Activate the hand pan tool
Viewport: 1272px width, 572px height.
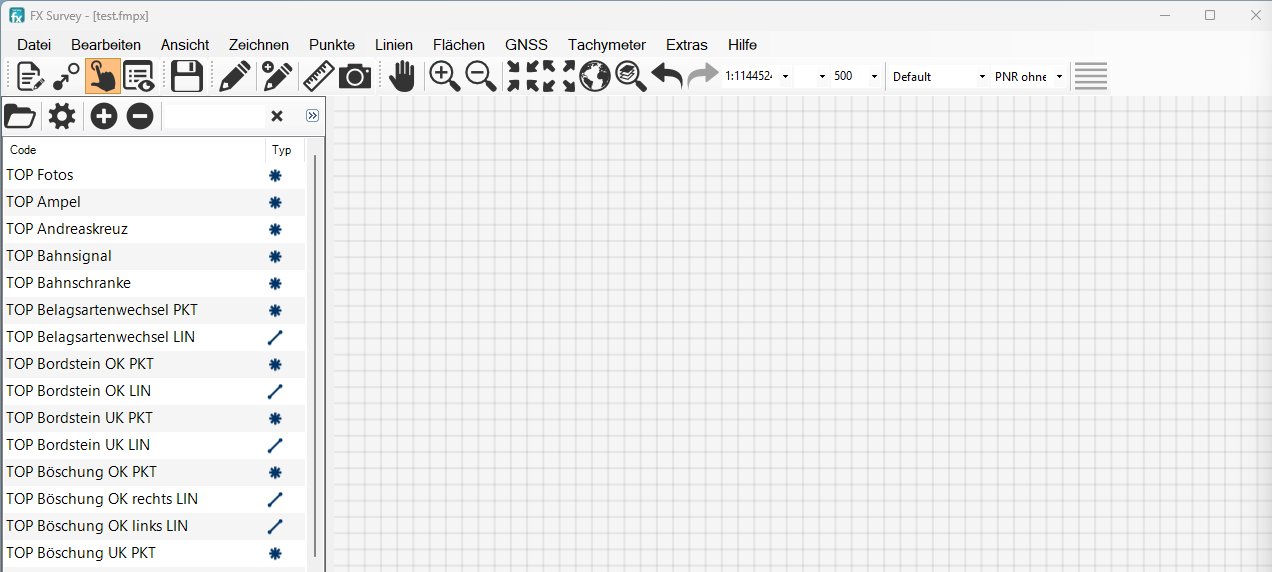402,76
